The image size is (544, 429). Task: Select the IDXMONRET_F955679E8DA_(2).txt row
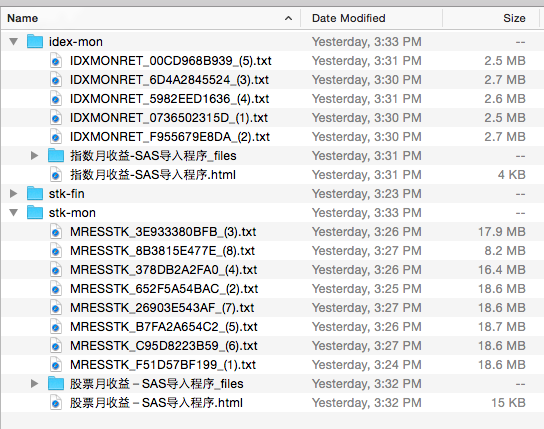click(x=271, y=137)
